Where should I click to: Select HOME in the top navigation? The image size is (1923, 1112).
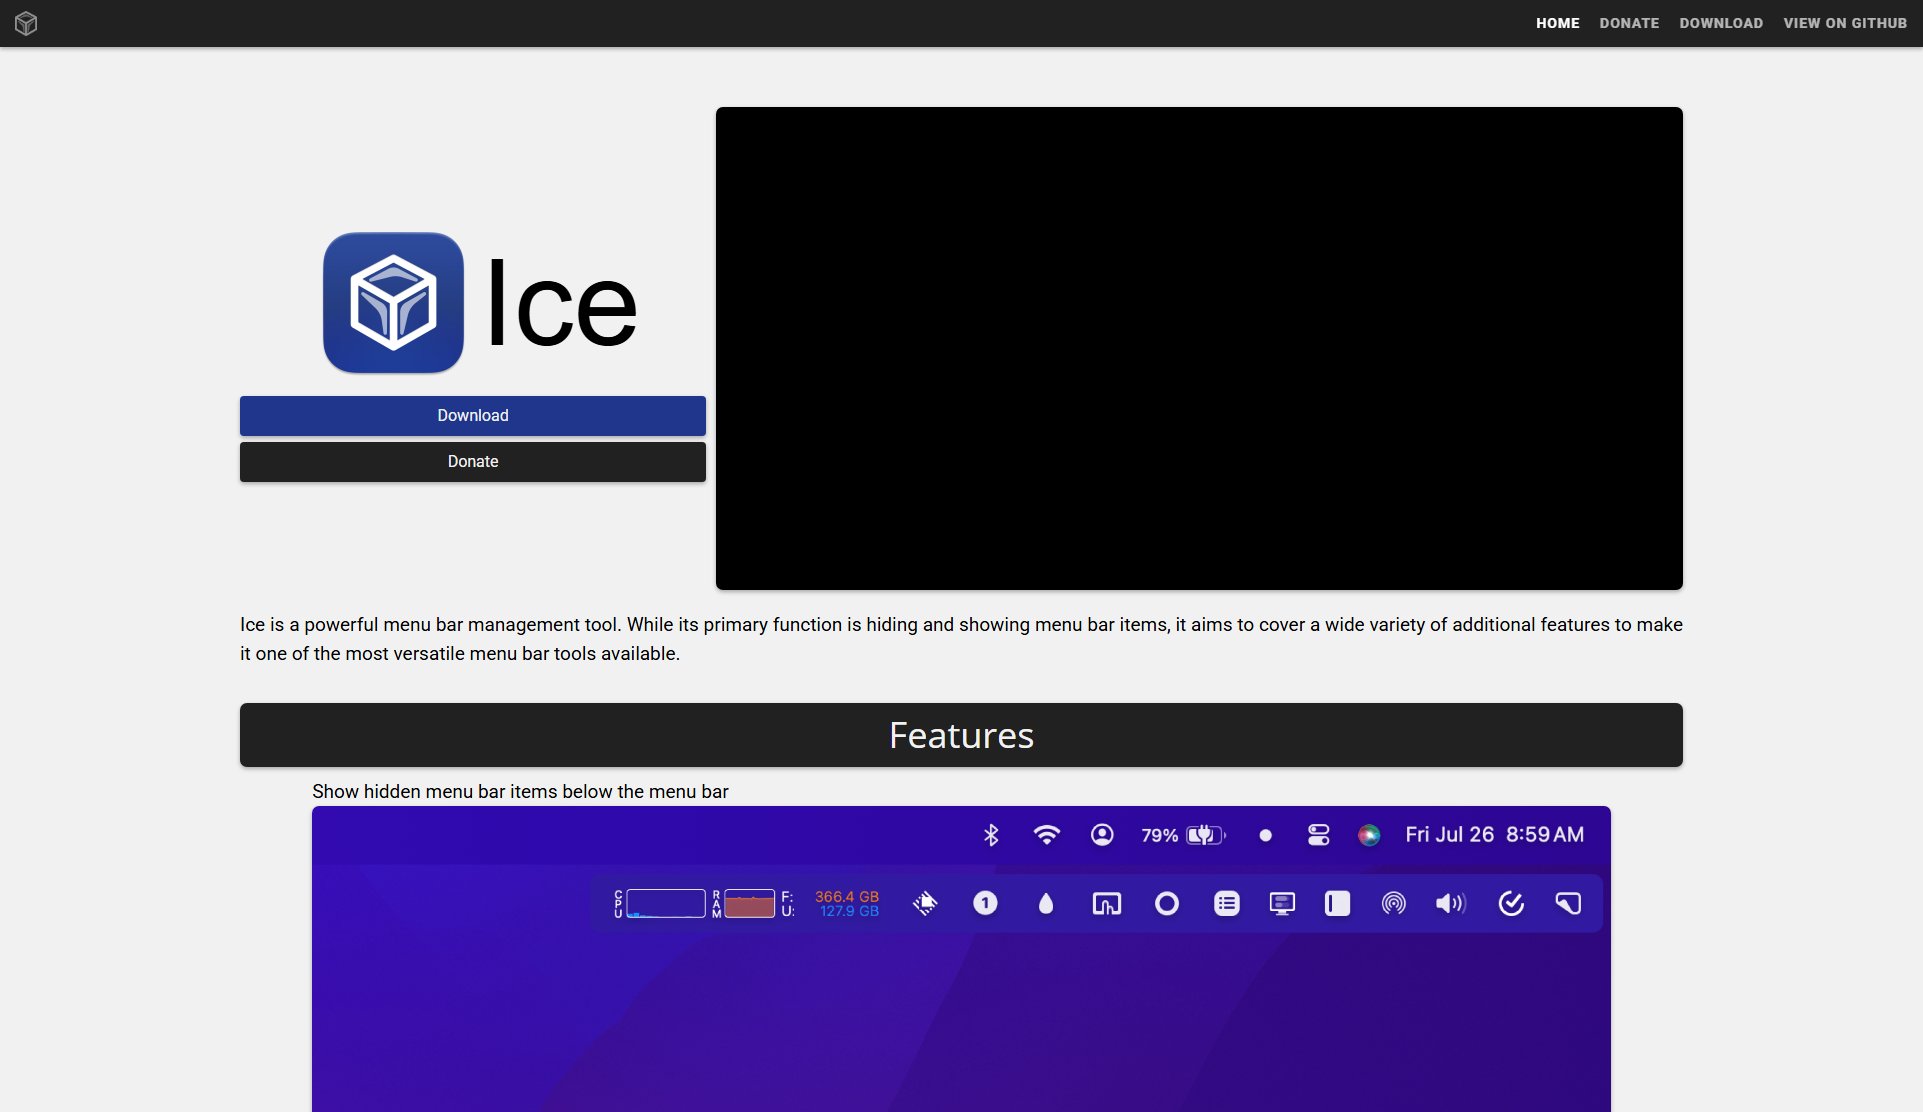pos(1557,22)
